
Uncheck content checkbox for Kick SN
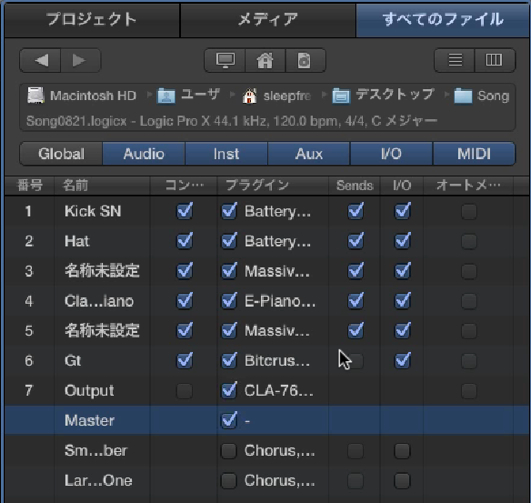coord(185,211)
